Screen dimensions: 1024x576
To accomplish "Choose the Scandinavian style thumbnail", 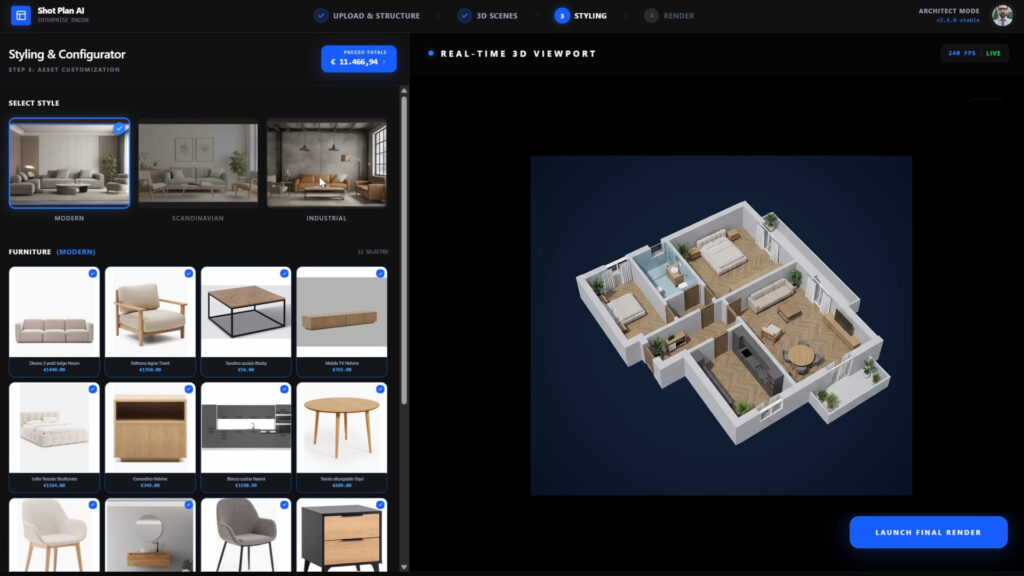I will tap(198, 163).
